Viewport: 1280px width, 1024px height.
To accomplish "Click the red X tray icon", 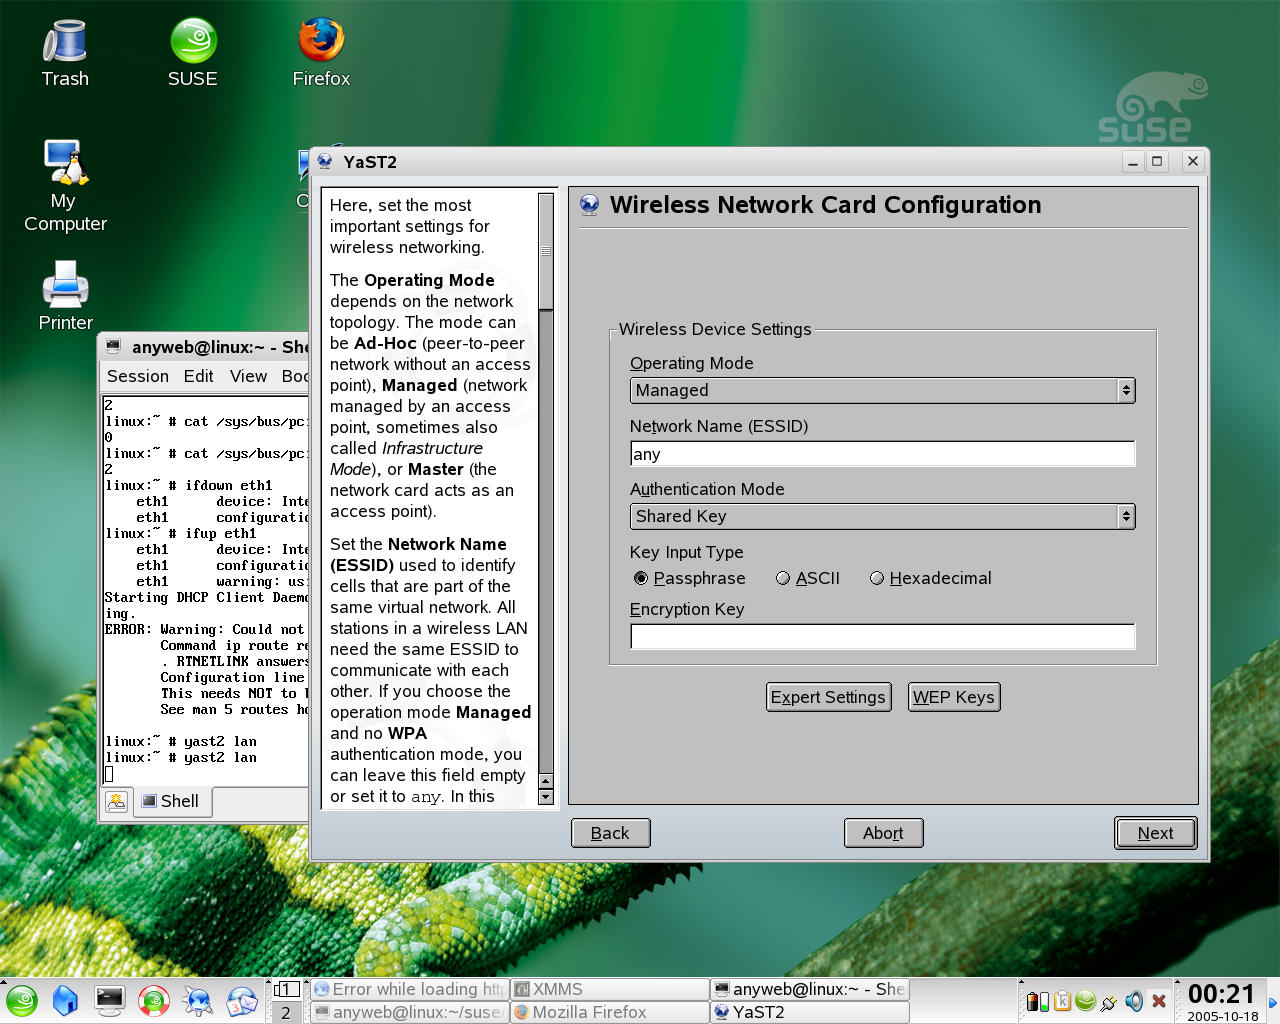I will [1159, 1001].
